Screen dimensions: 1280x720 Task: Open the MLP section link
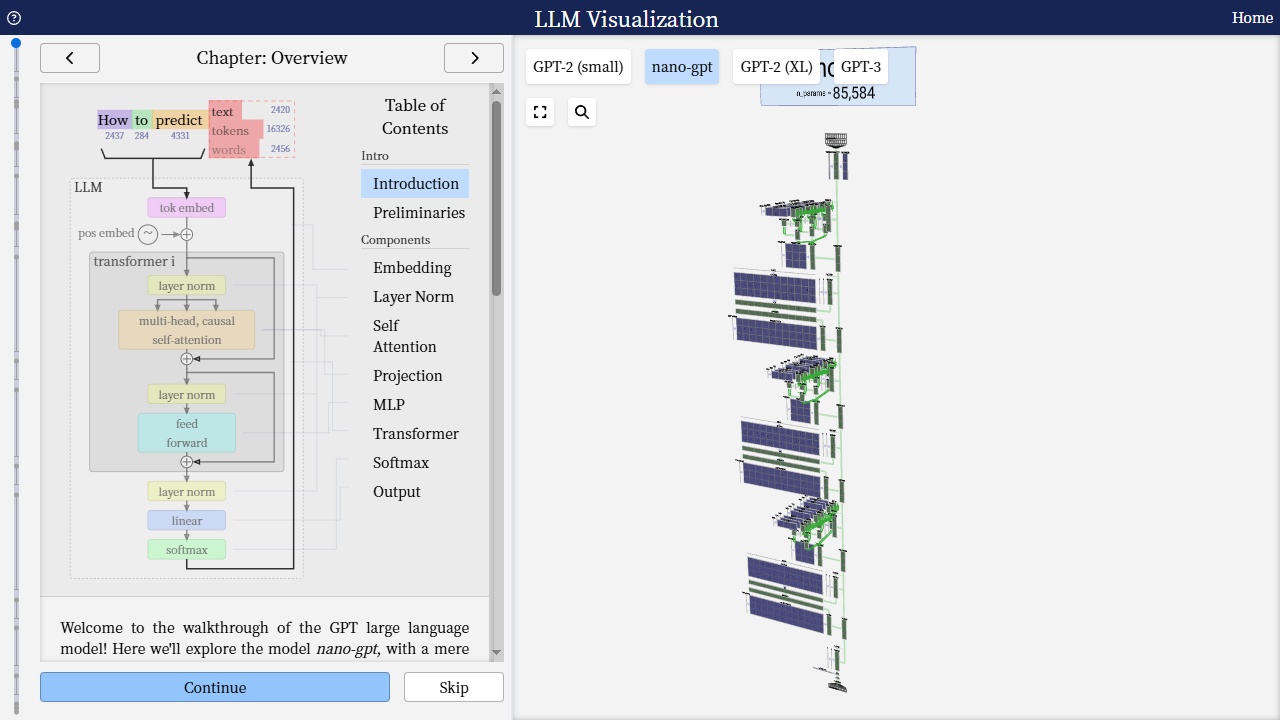(x=389, y=405)
